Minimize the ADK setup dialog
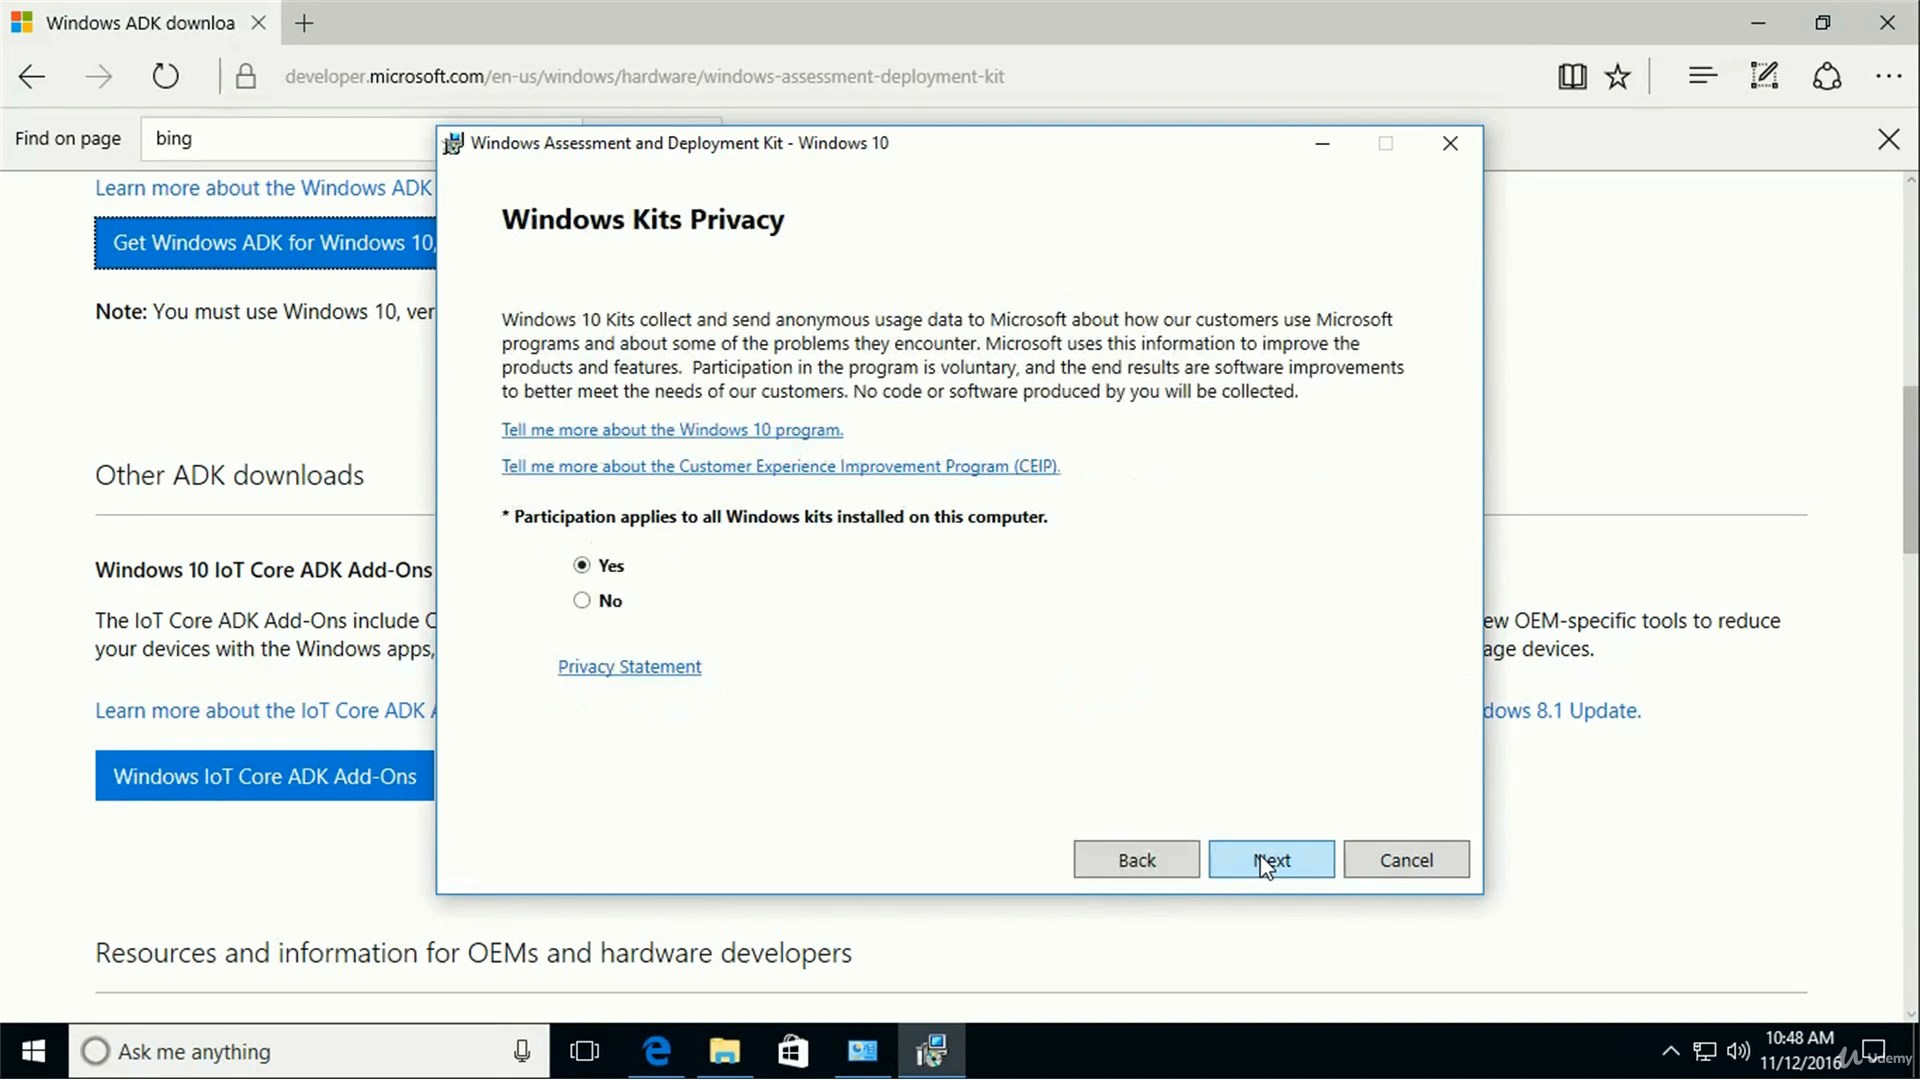 pos(1322,144)
